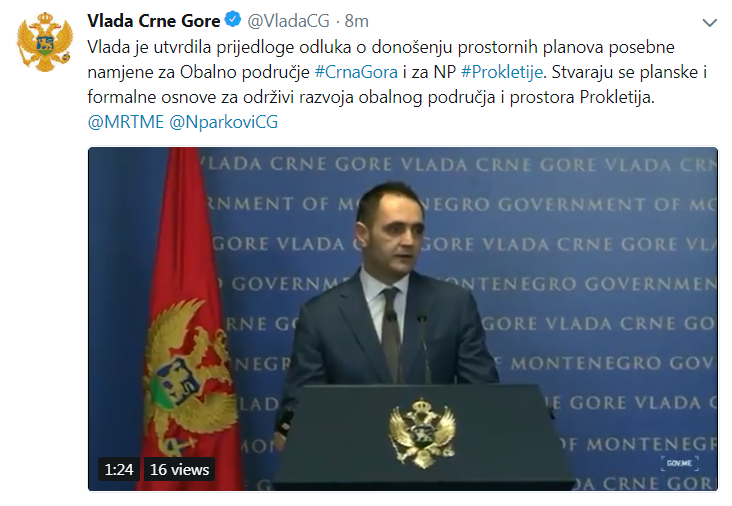The height and width of the screenshot is (506, 732).
Task: Follow the #Prokletije hashtag
Action: coord(502,72)
